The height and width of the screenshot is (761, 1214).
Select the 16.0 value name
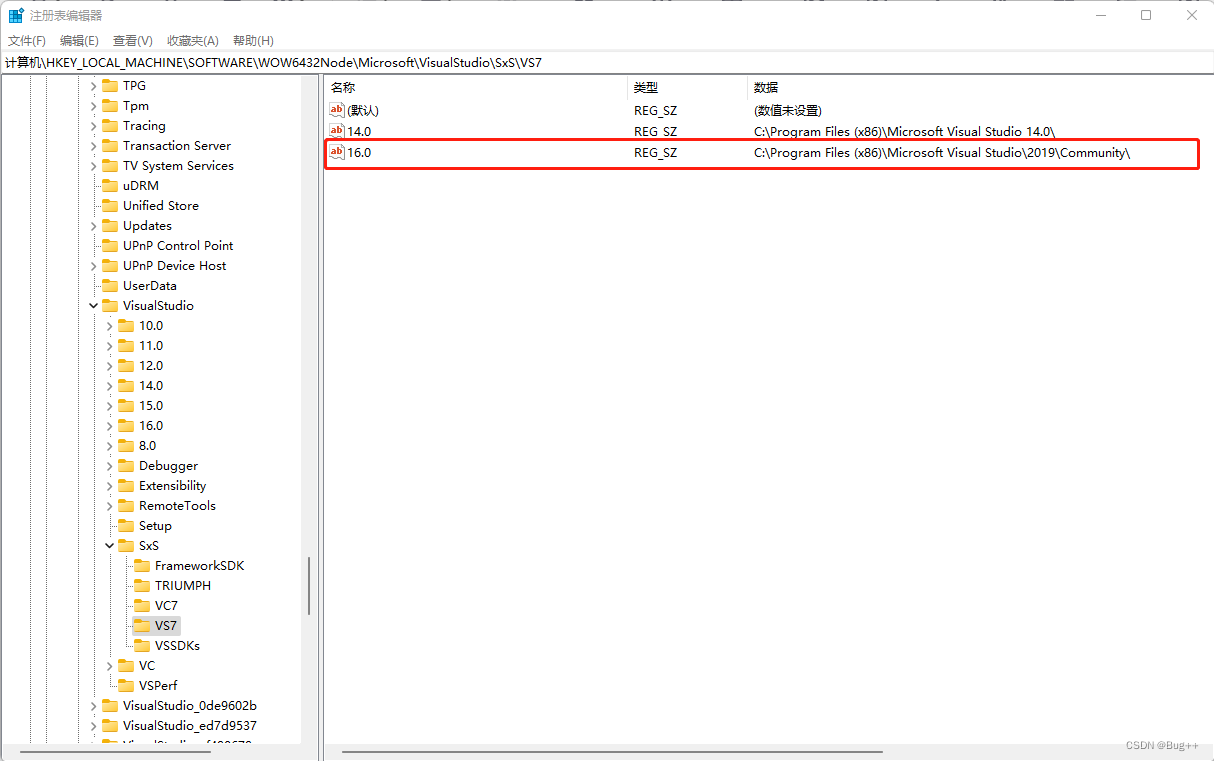(359, 152)
